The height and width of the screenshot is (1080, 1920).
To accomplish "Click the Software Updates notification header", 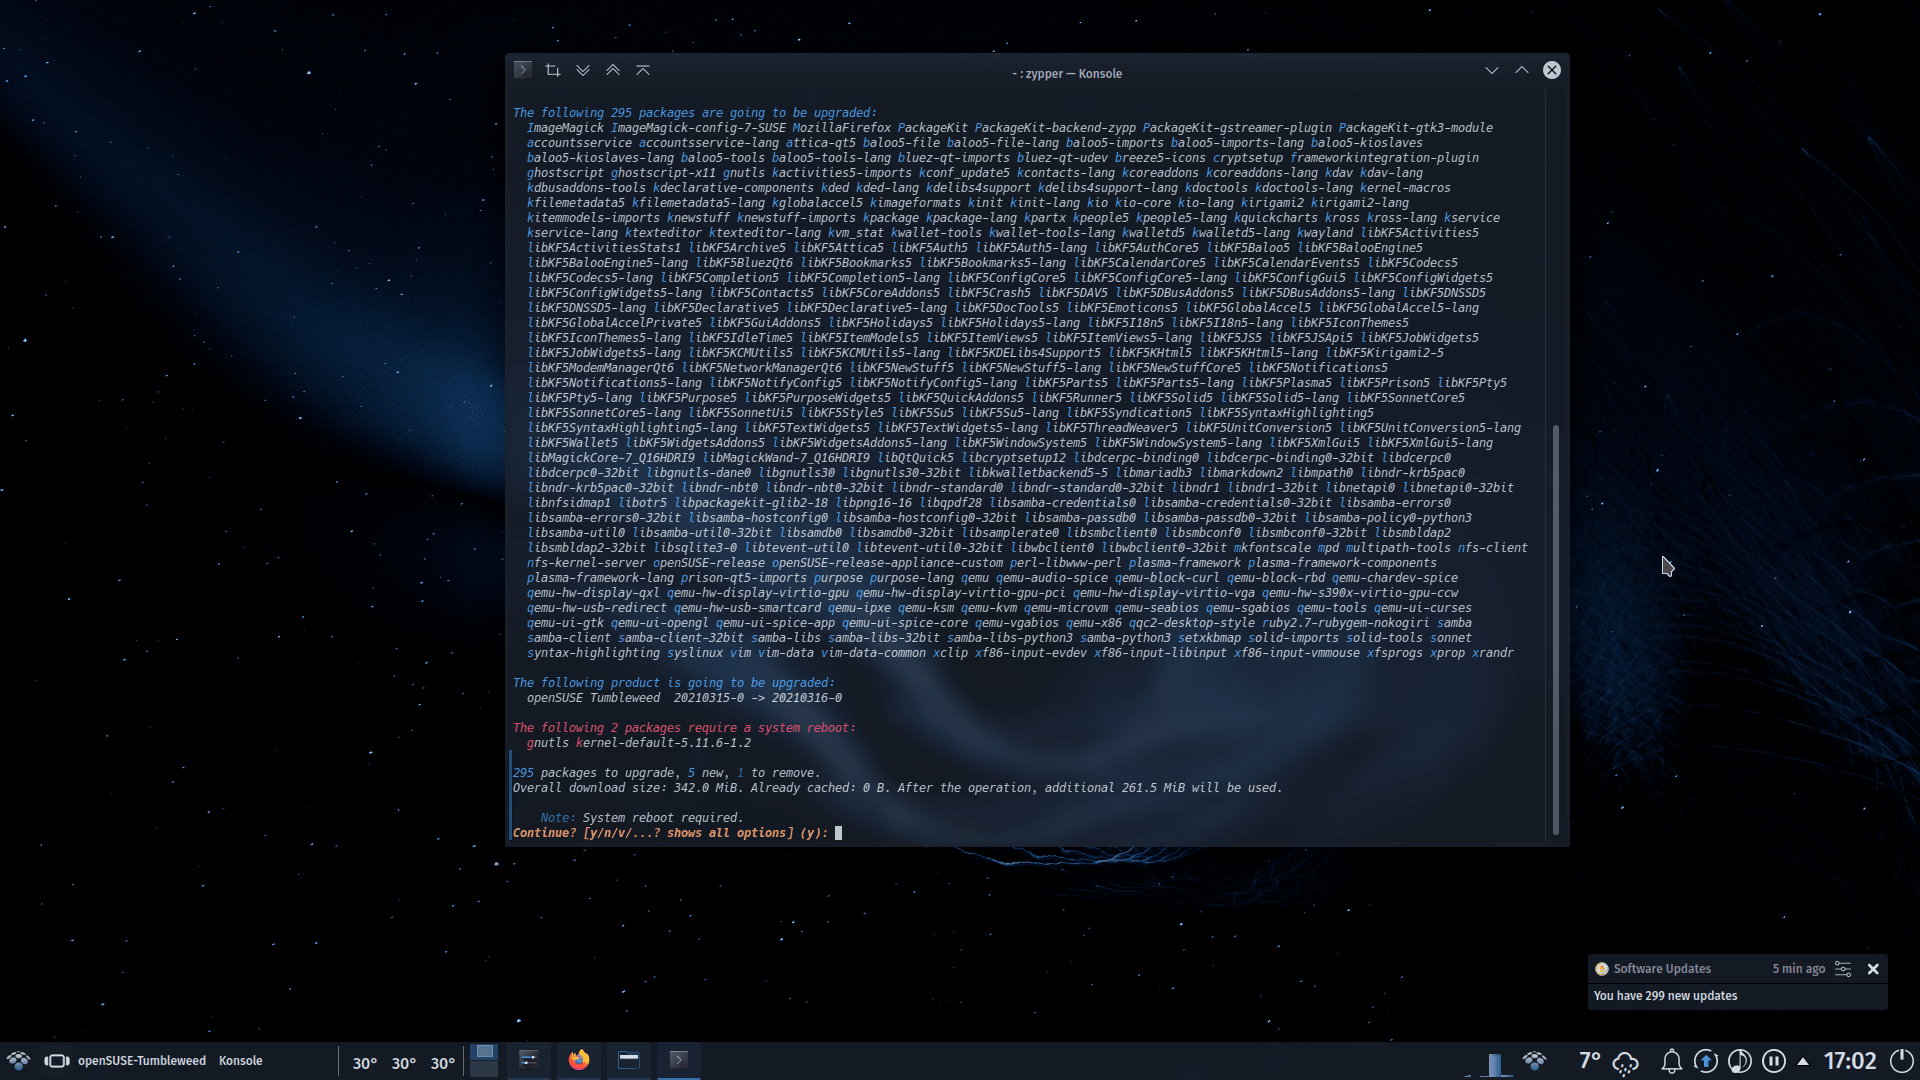I will pos(1662,969).
